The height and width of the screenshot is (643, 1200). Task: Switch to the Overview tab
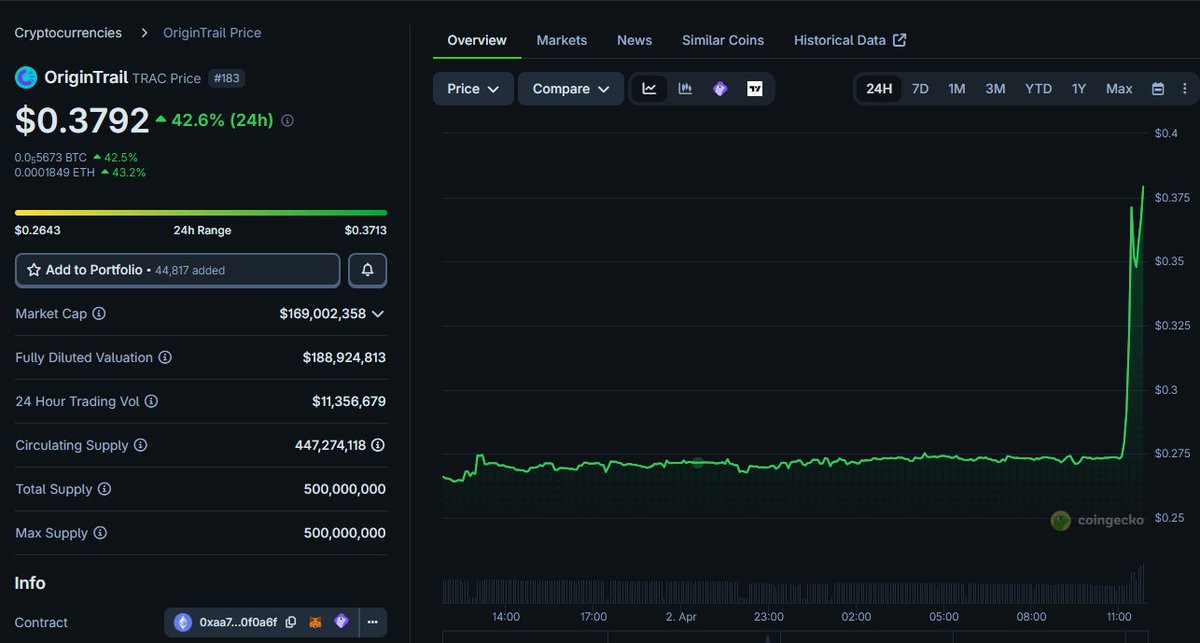477,40
